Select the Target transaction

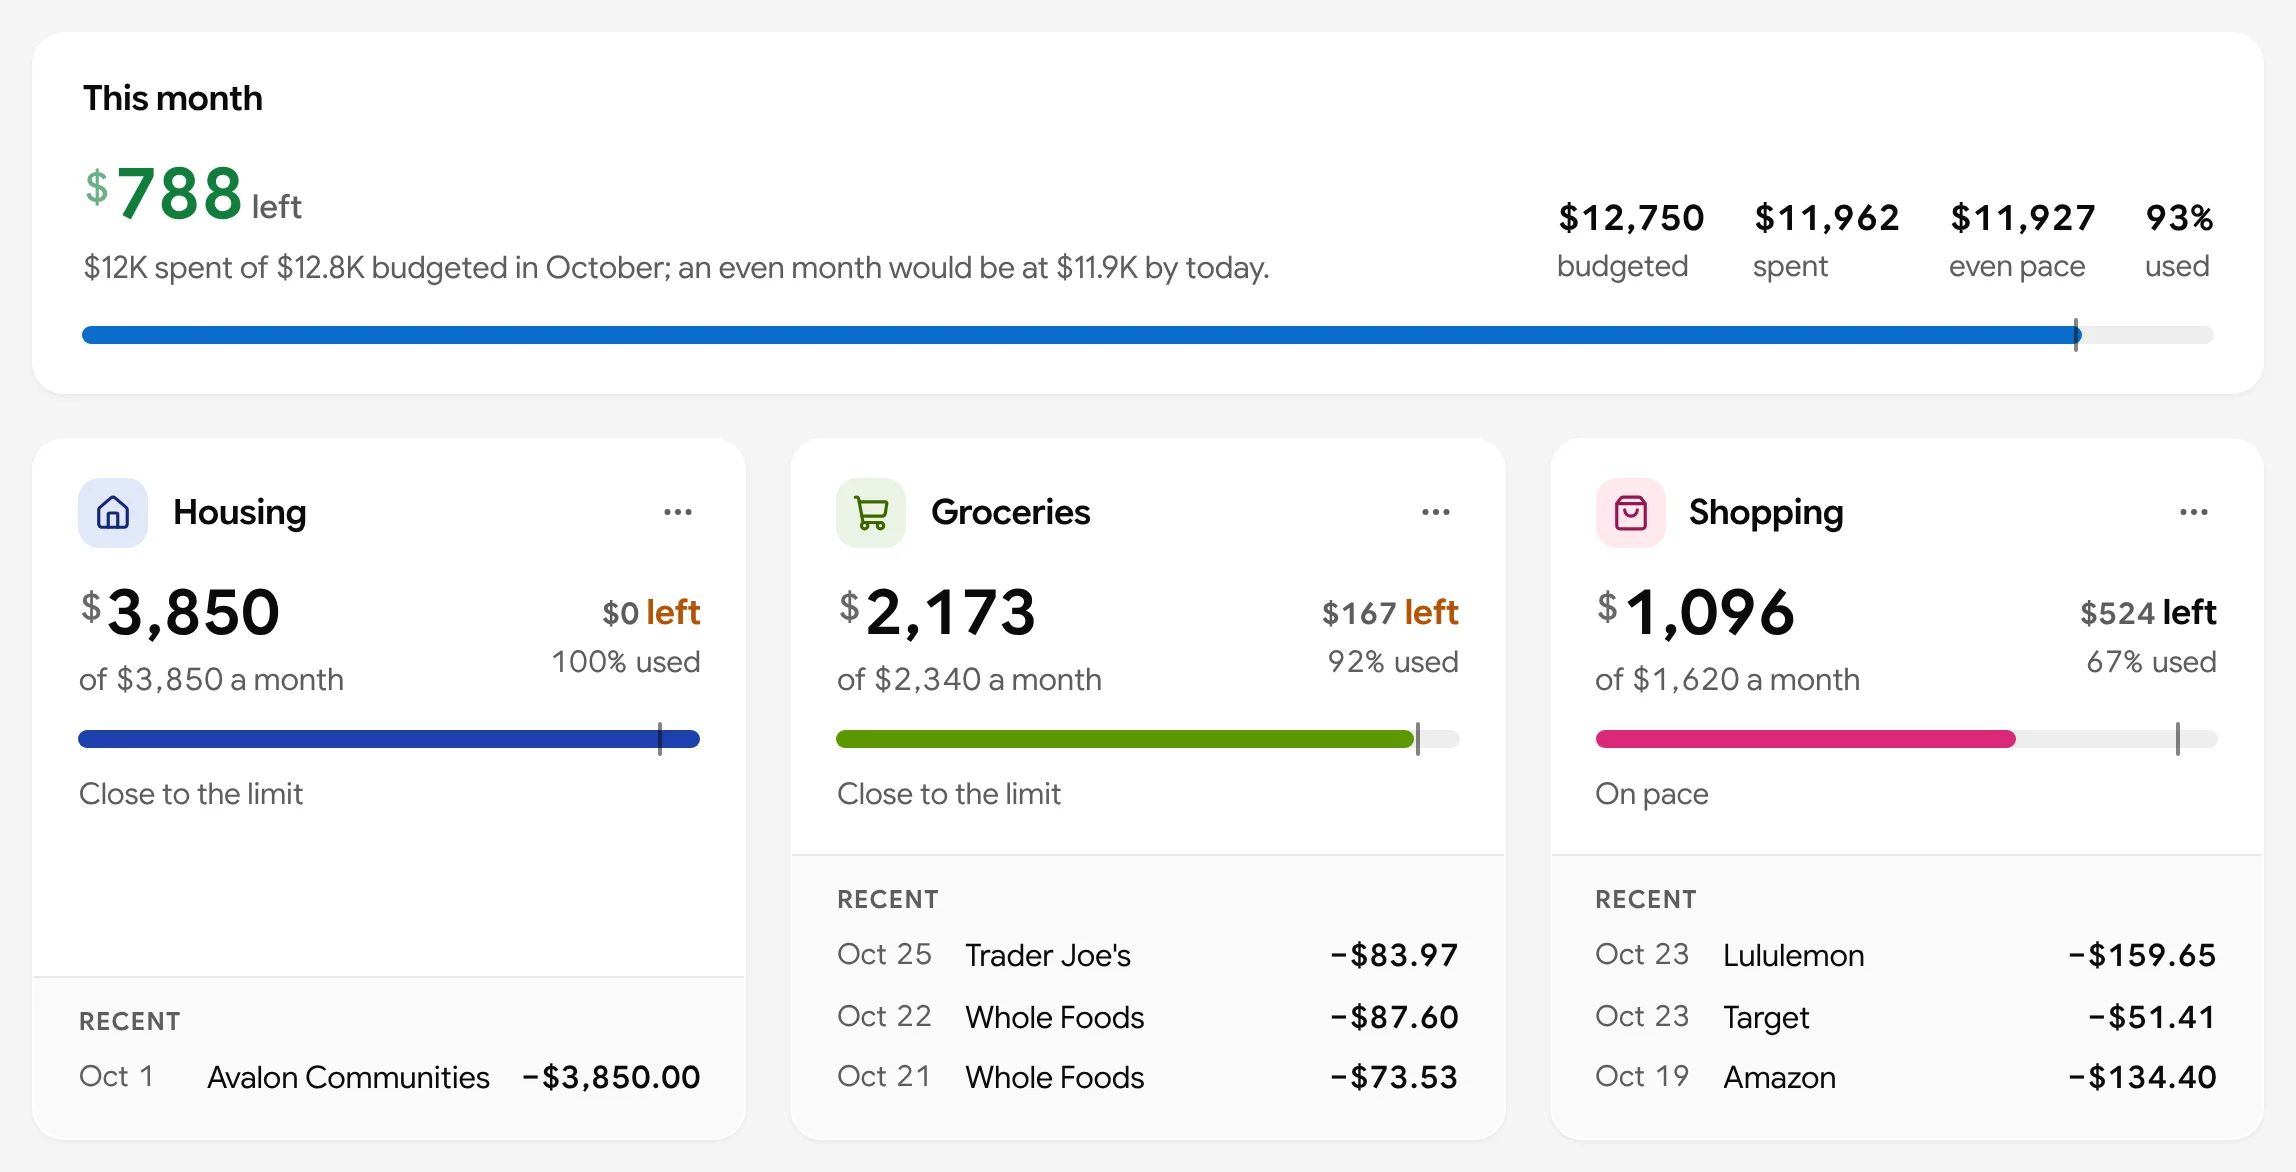1906,1017
